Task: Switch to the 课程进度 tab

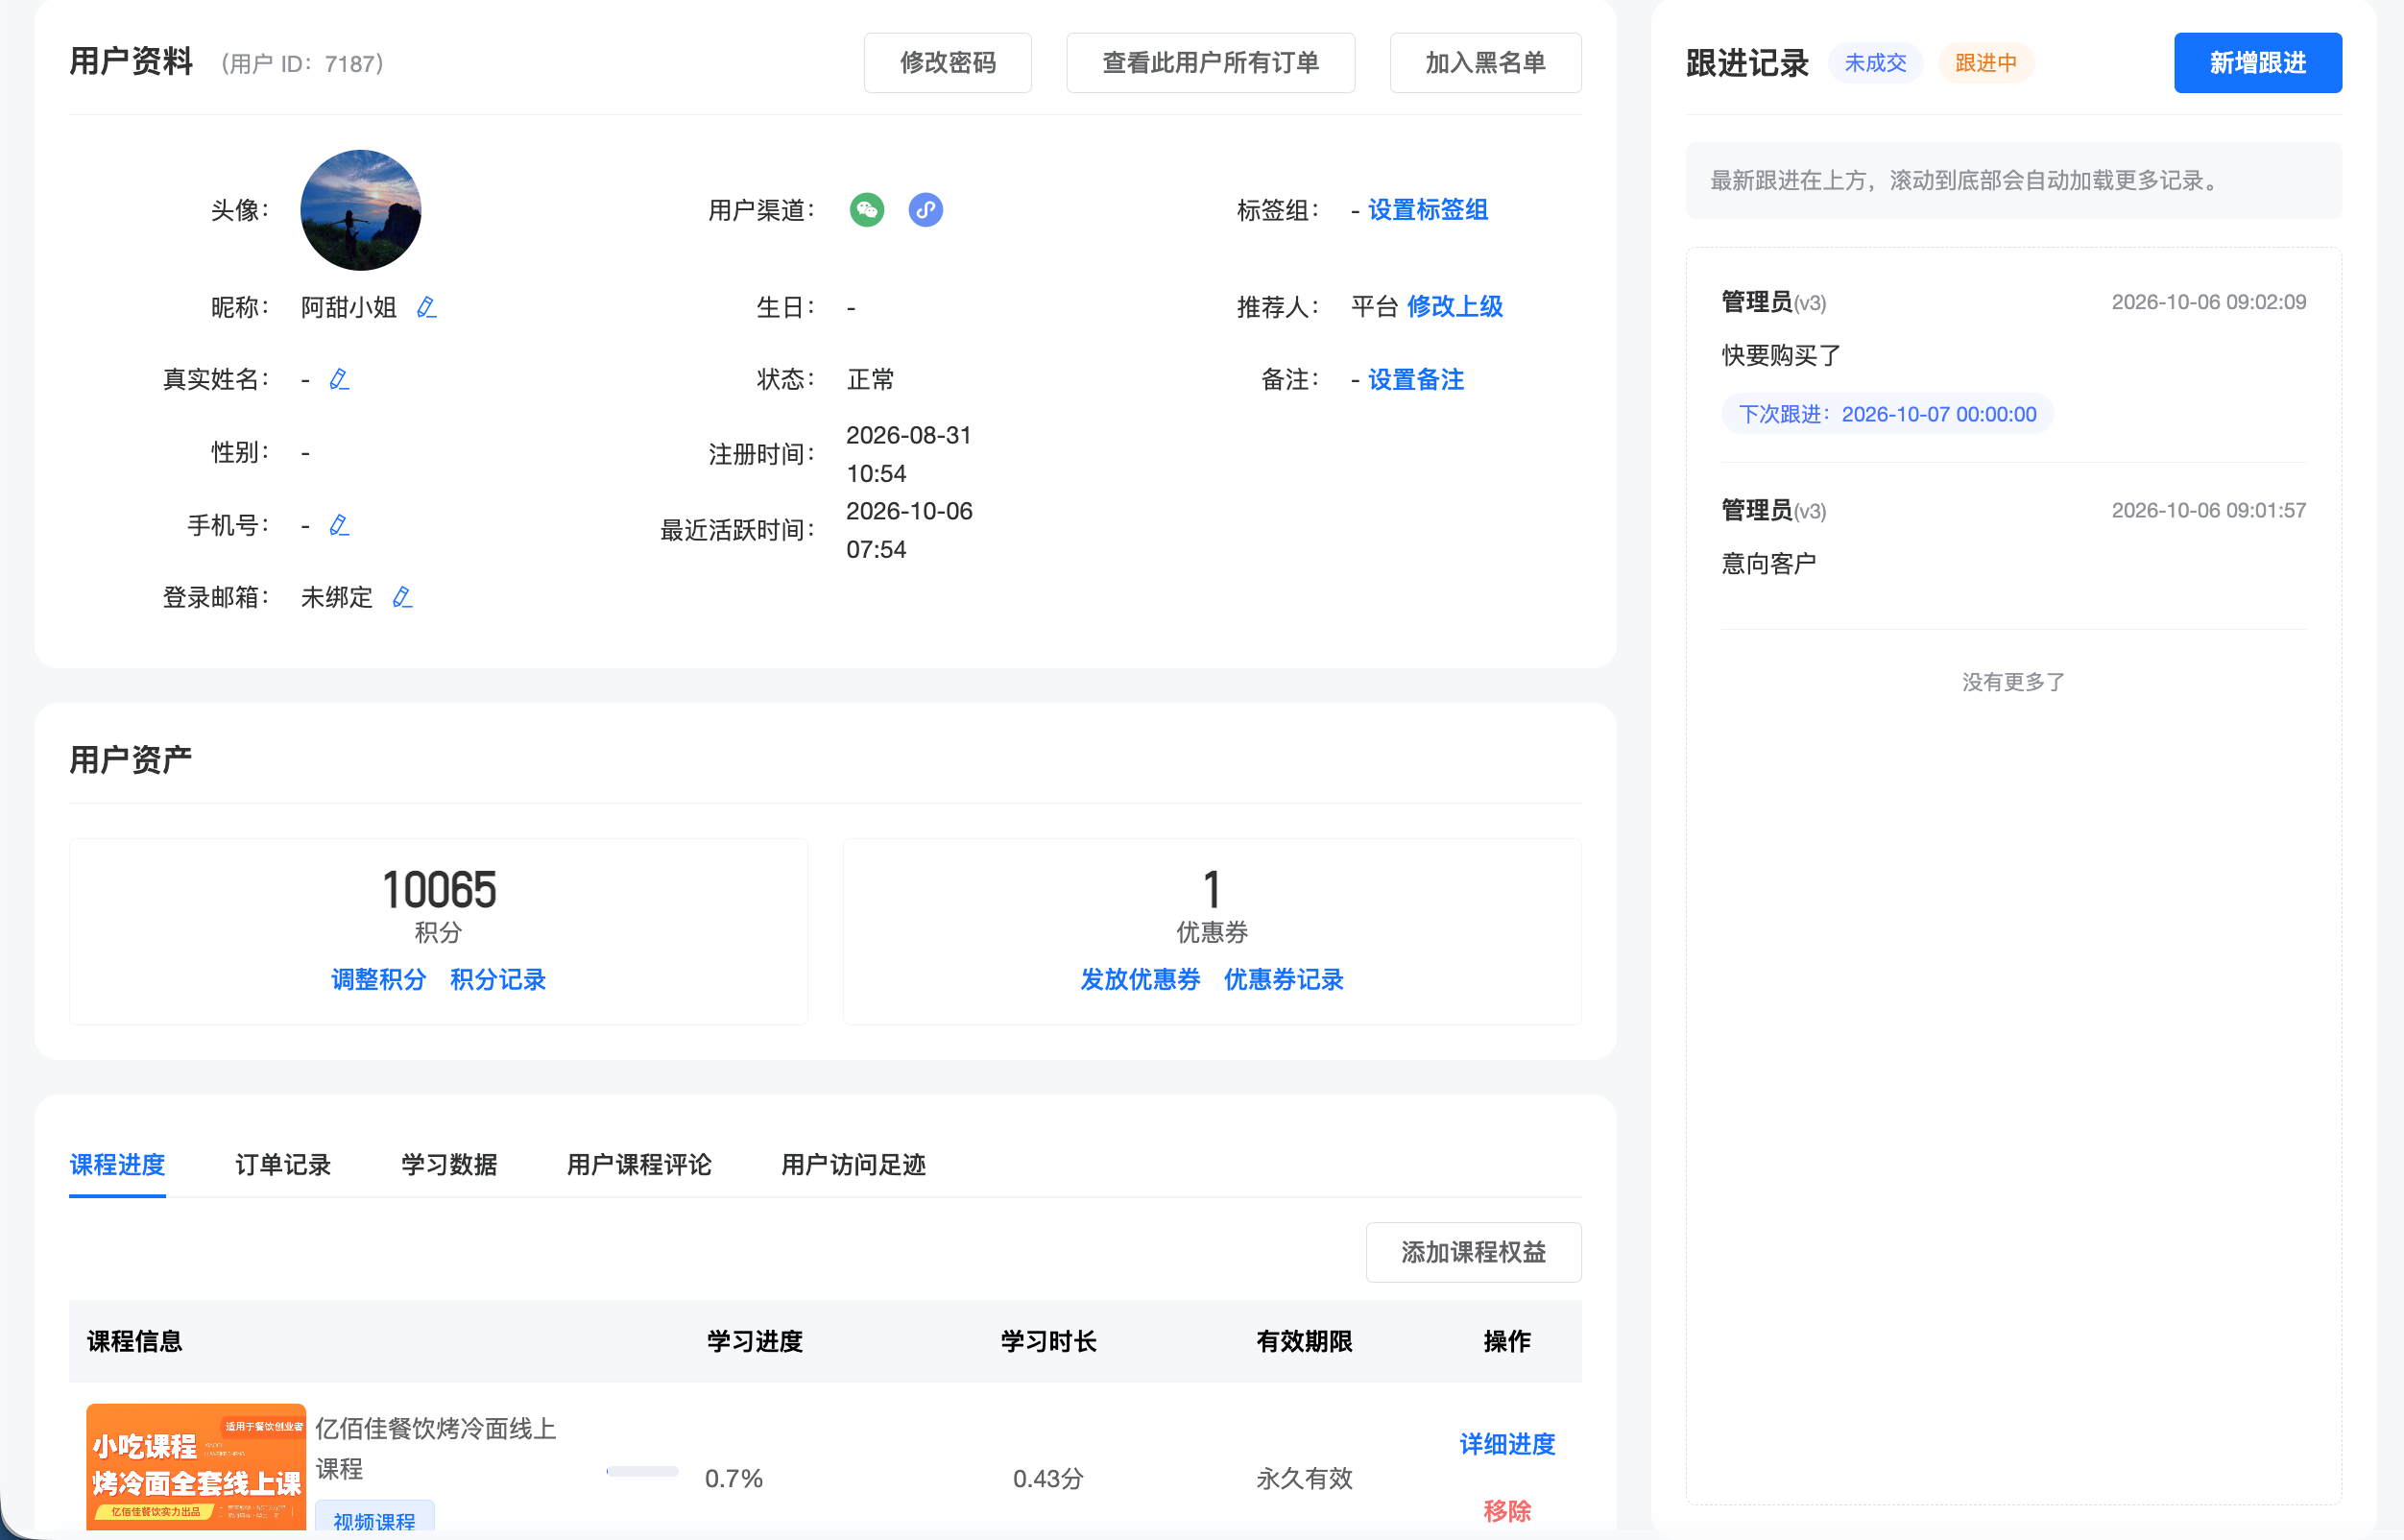Action: click(x=117, y=1165)
